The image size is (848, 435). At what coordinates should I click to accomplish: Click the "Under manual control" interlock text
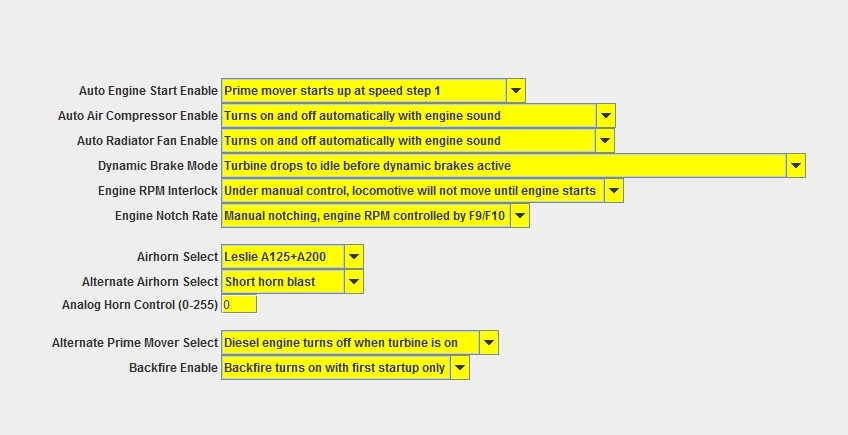click(x=412, y=191)
